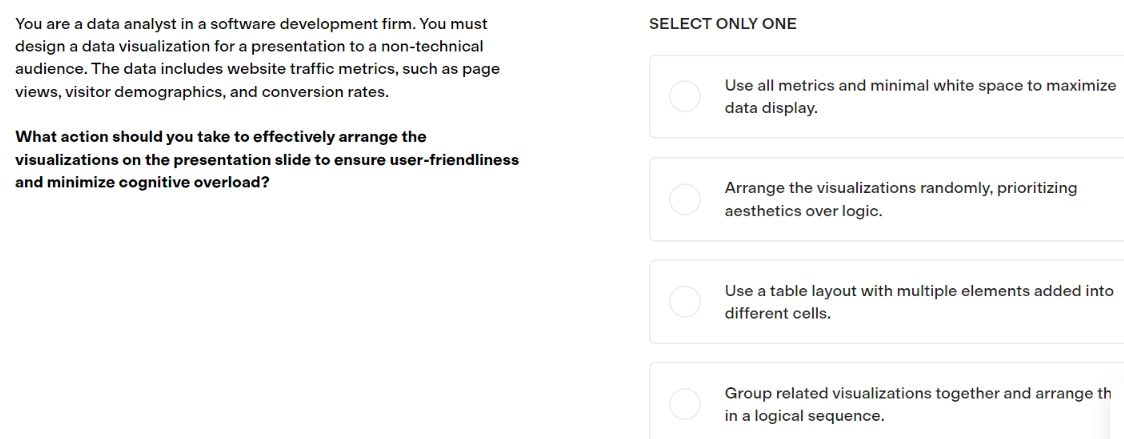Click the "design a data visualization for a presentation" line

[249, 47]
